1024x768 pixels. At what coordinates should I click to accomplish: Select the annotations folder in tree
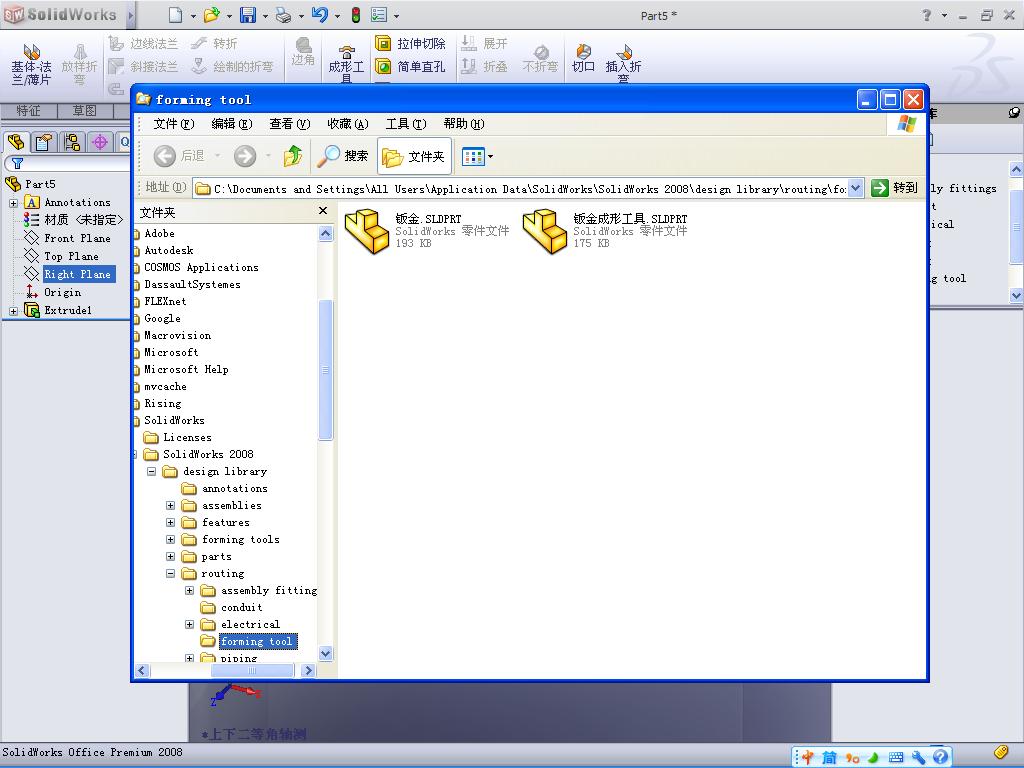click(x=225, y=488)
